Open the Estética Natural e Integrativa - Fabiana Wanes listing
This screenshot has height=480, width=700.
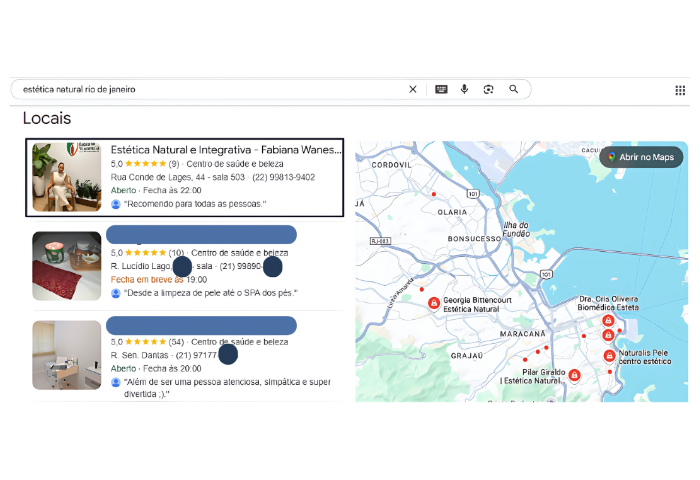[184, 178]
